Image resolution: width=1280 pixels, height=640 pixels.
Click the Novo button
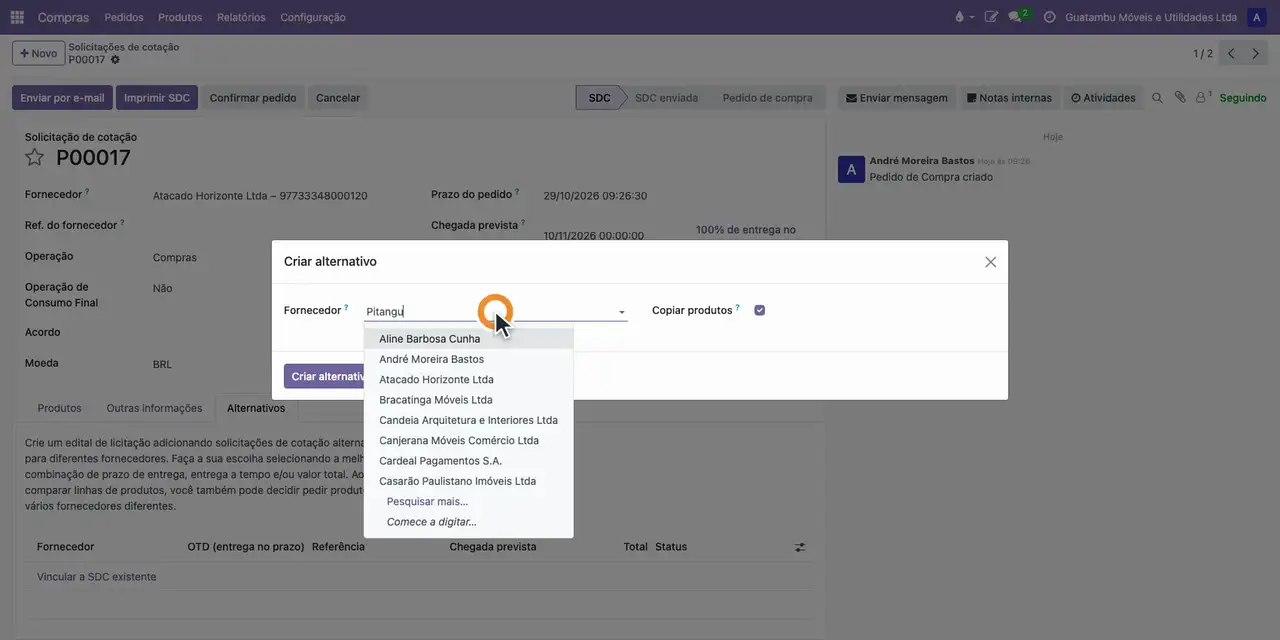click(x=38, y=53)
